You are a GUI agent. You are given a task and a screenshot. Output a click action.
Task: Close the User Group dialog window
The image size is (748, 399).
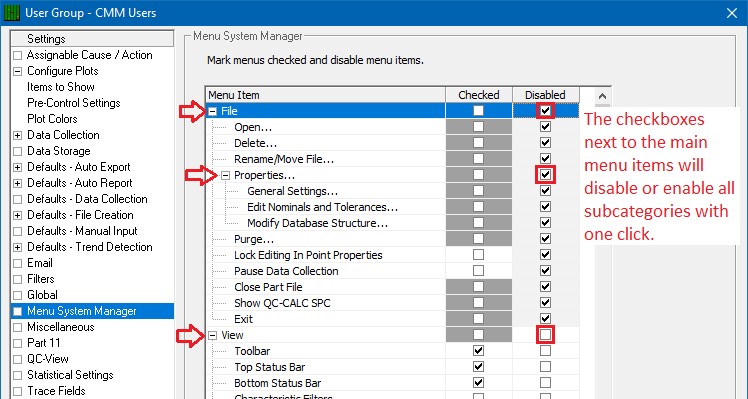(x=732, y=13)
